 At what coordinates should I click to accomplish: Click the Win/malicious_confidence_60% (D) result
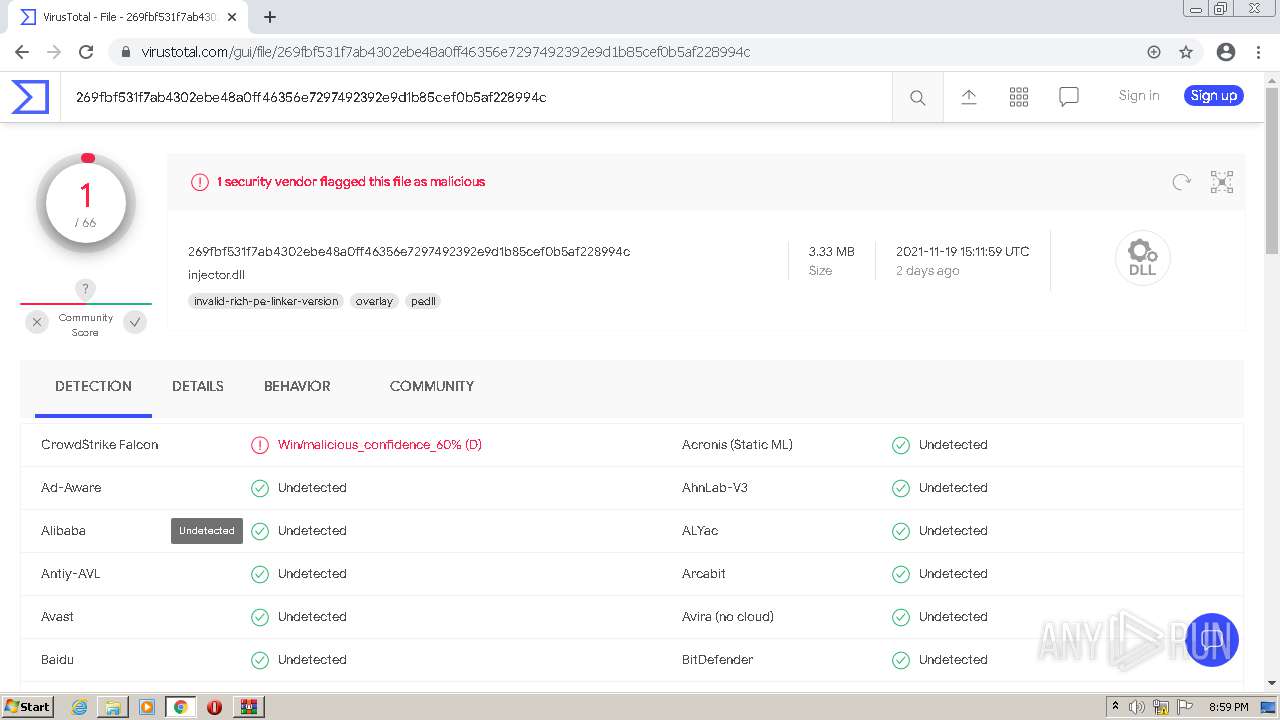tap(380, 445)
